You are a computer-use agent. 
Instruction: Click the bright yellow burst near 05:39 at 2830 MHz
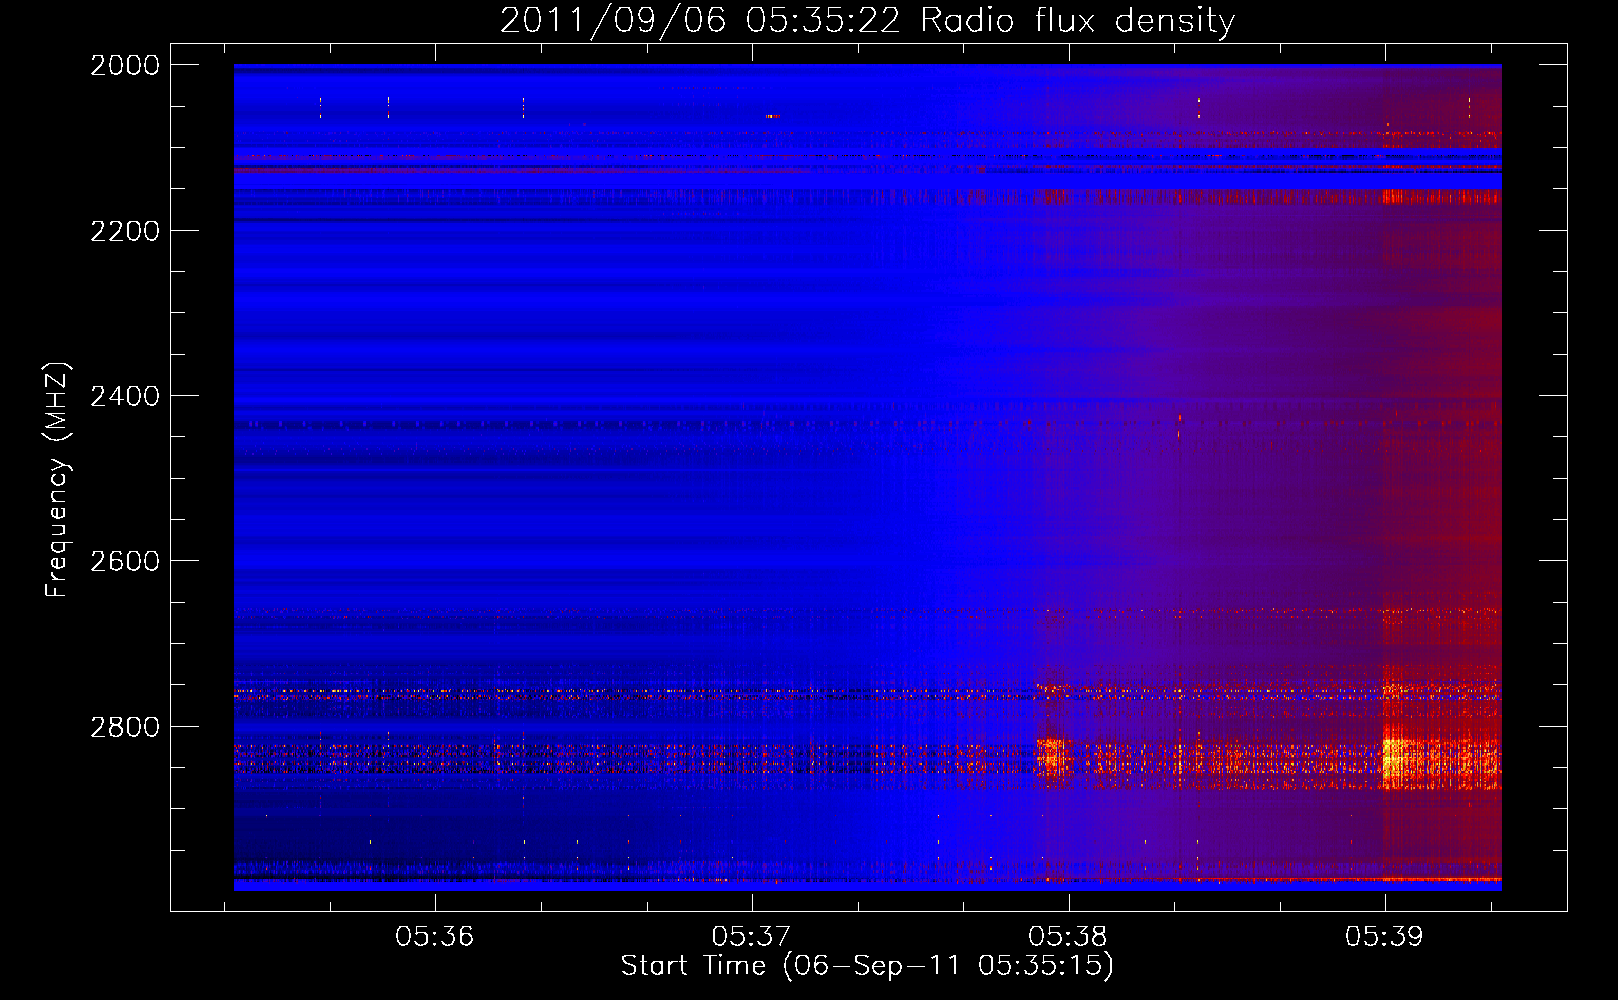1397,759
